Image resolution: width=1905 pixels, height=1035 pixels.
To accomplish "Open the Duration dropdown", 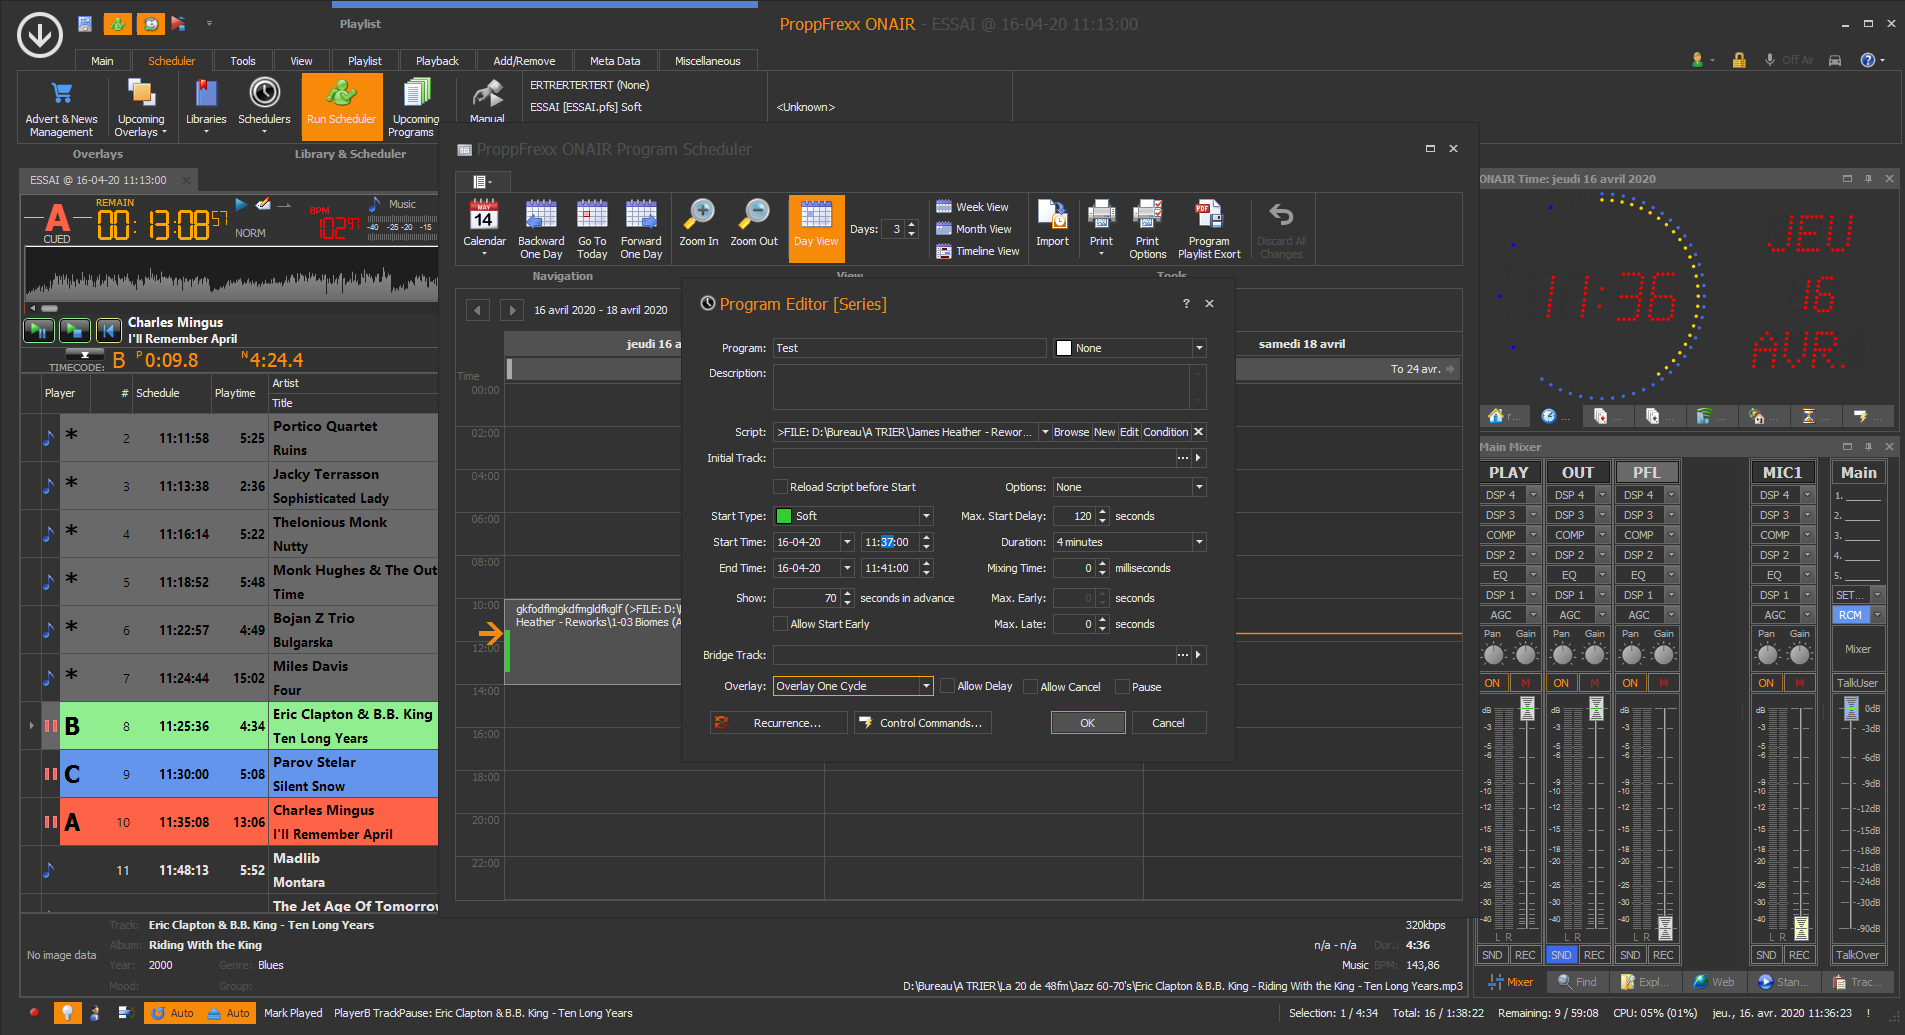I will [1199, 542].
